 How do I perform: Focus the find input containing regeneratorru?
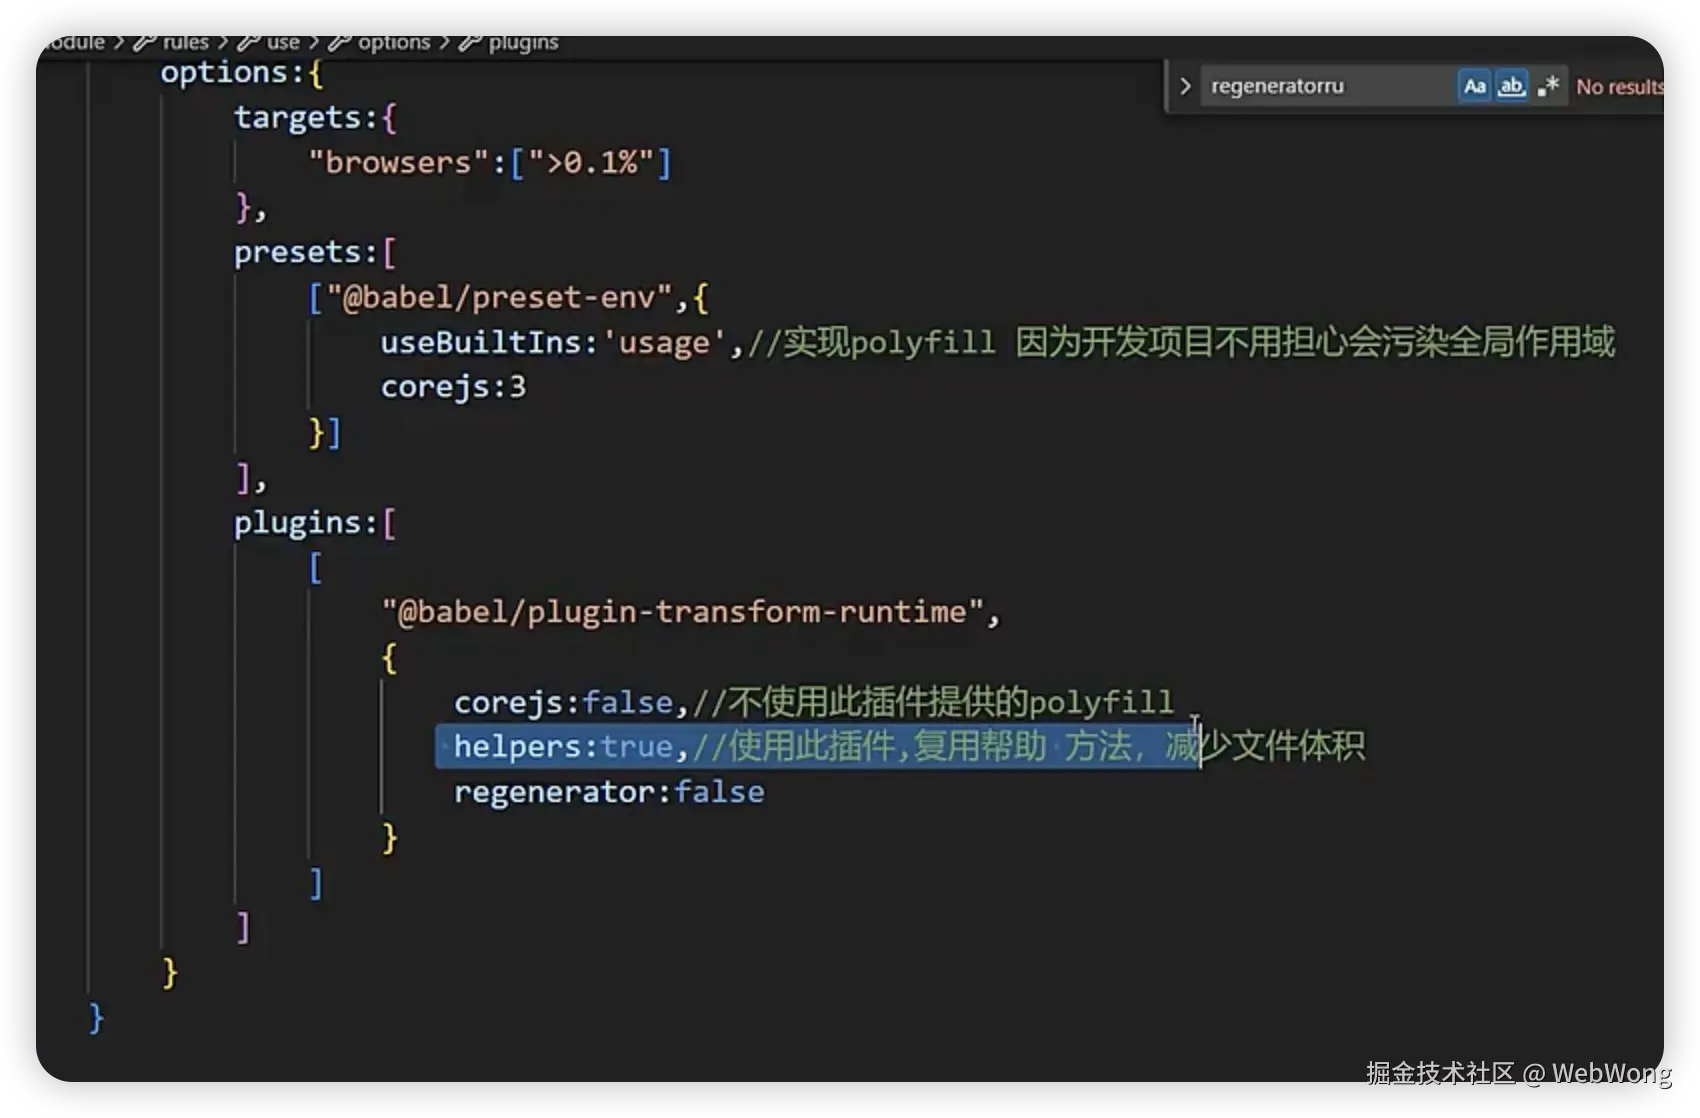[1327, 86]
